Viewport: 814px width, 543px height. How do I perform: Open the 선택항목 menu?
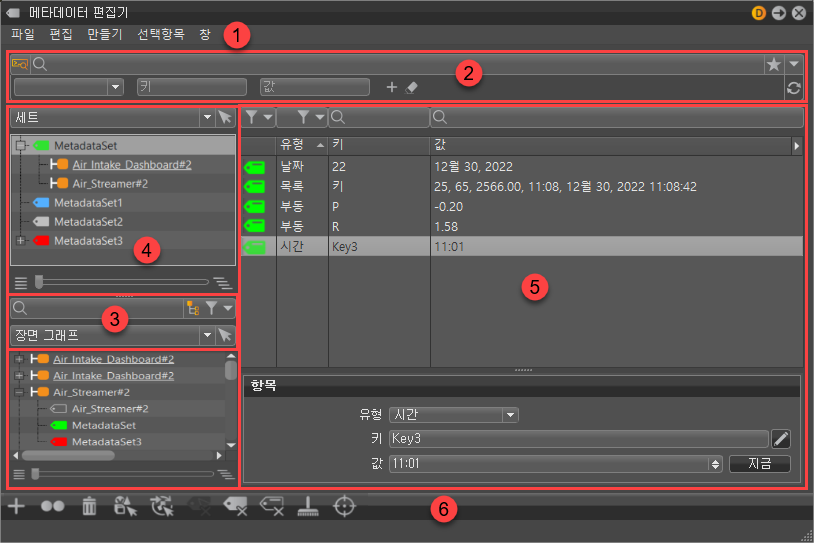coord(160,35)
